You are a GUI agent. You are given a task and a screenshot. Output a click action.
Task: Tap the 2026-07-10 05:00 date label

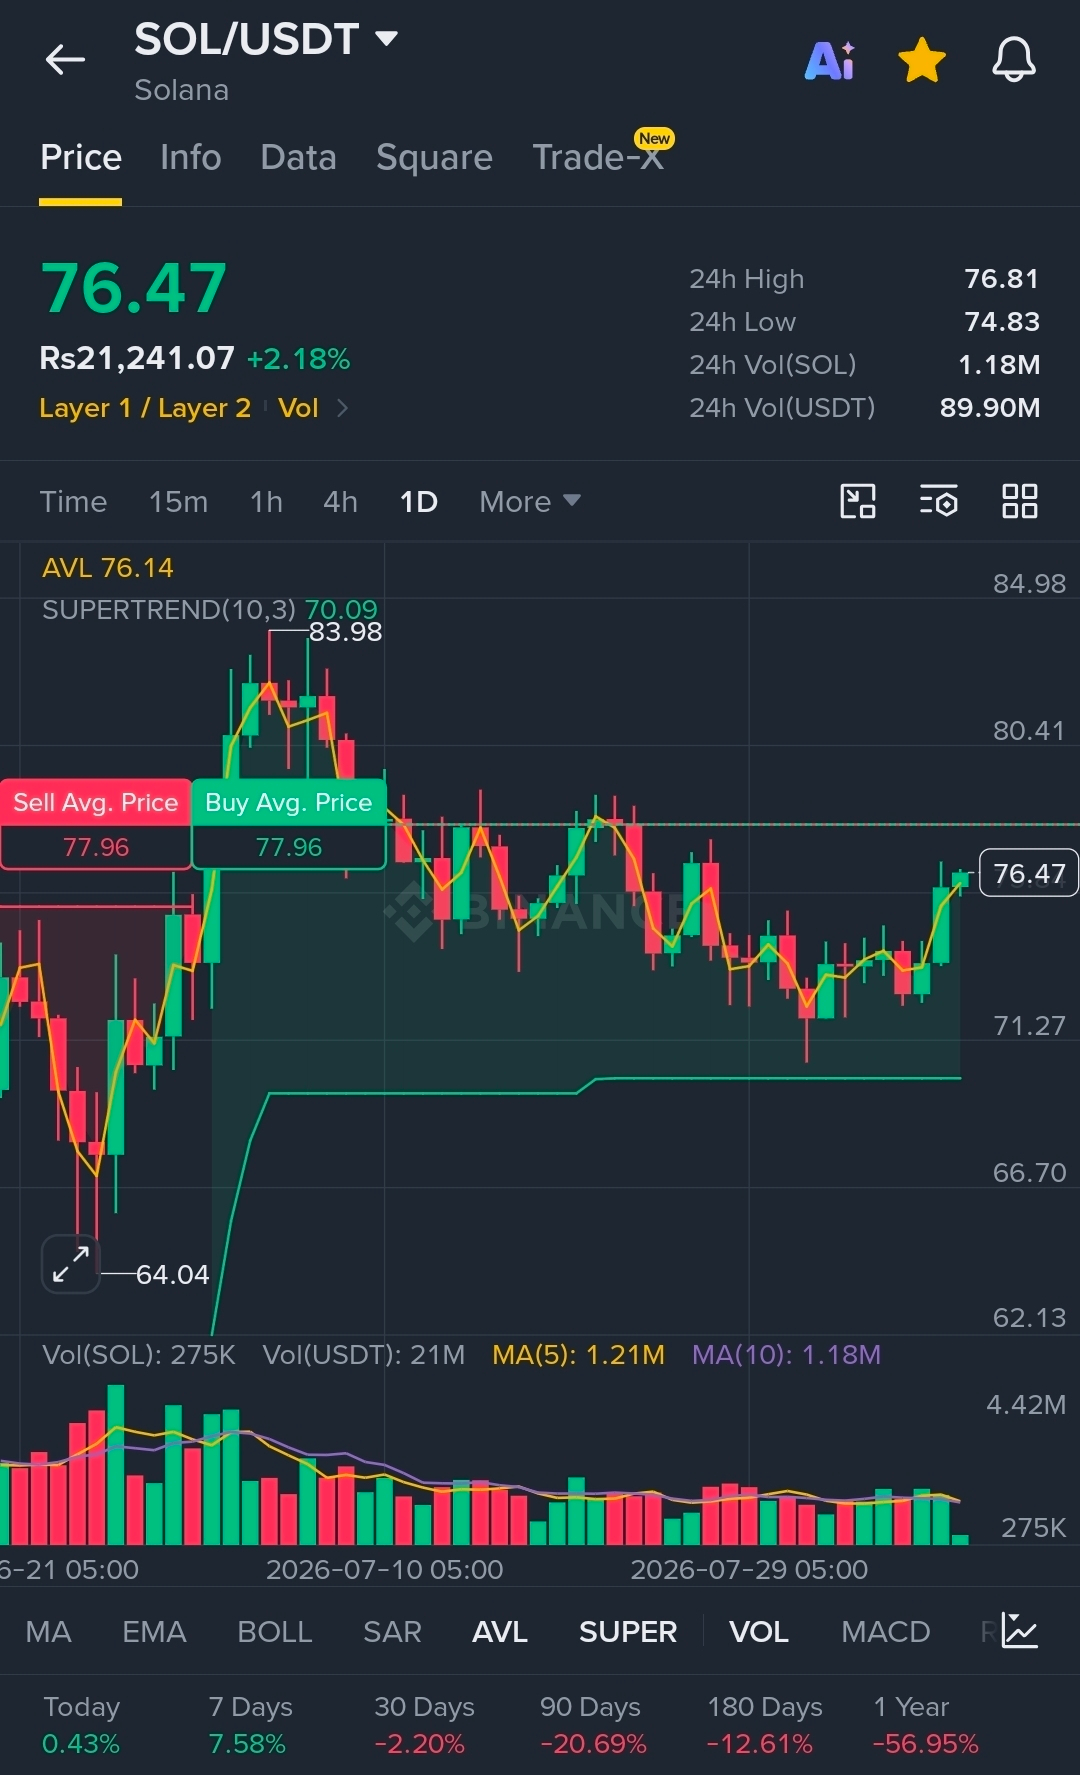[x=384, y=1569]
